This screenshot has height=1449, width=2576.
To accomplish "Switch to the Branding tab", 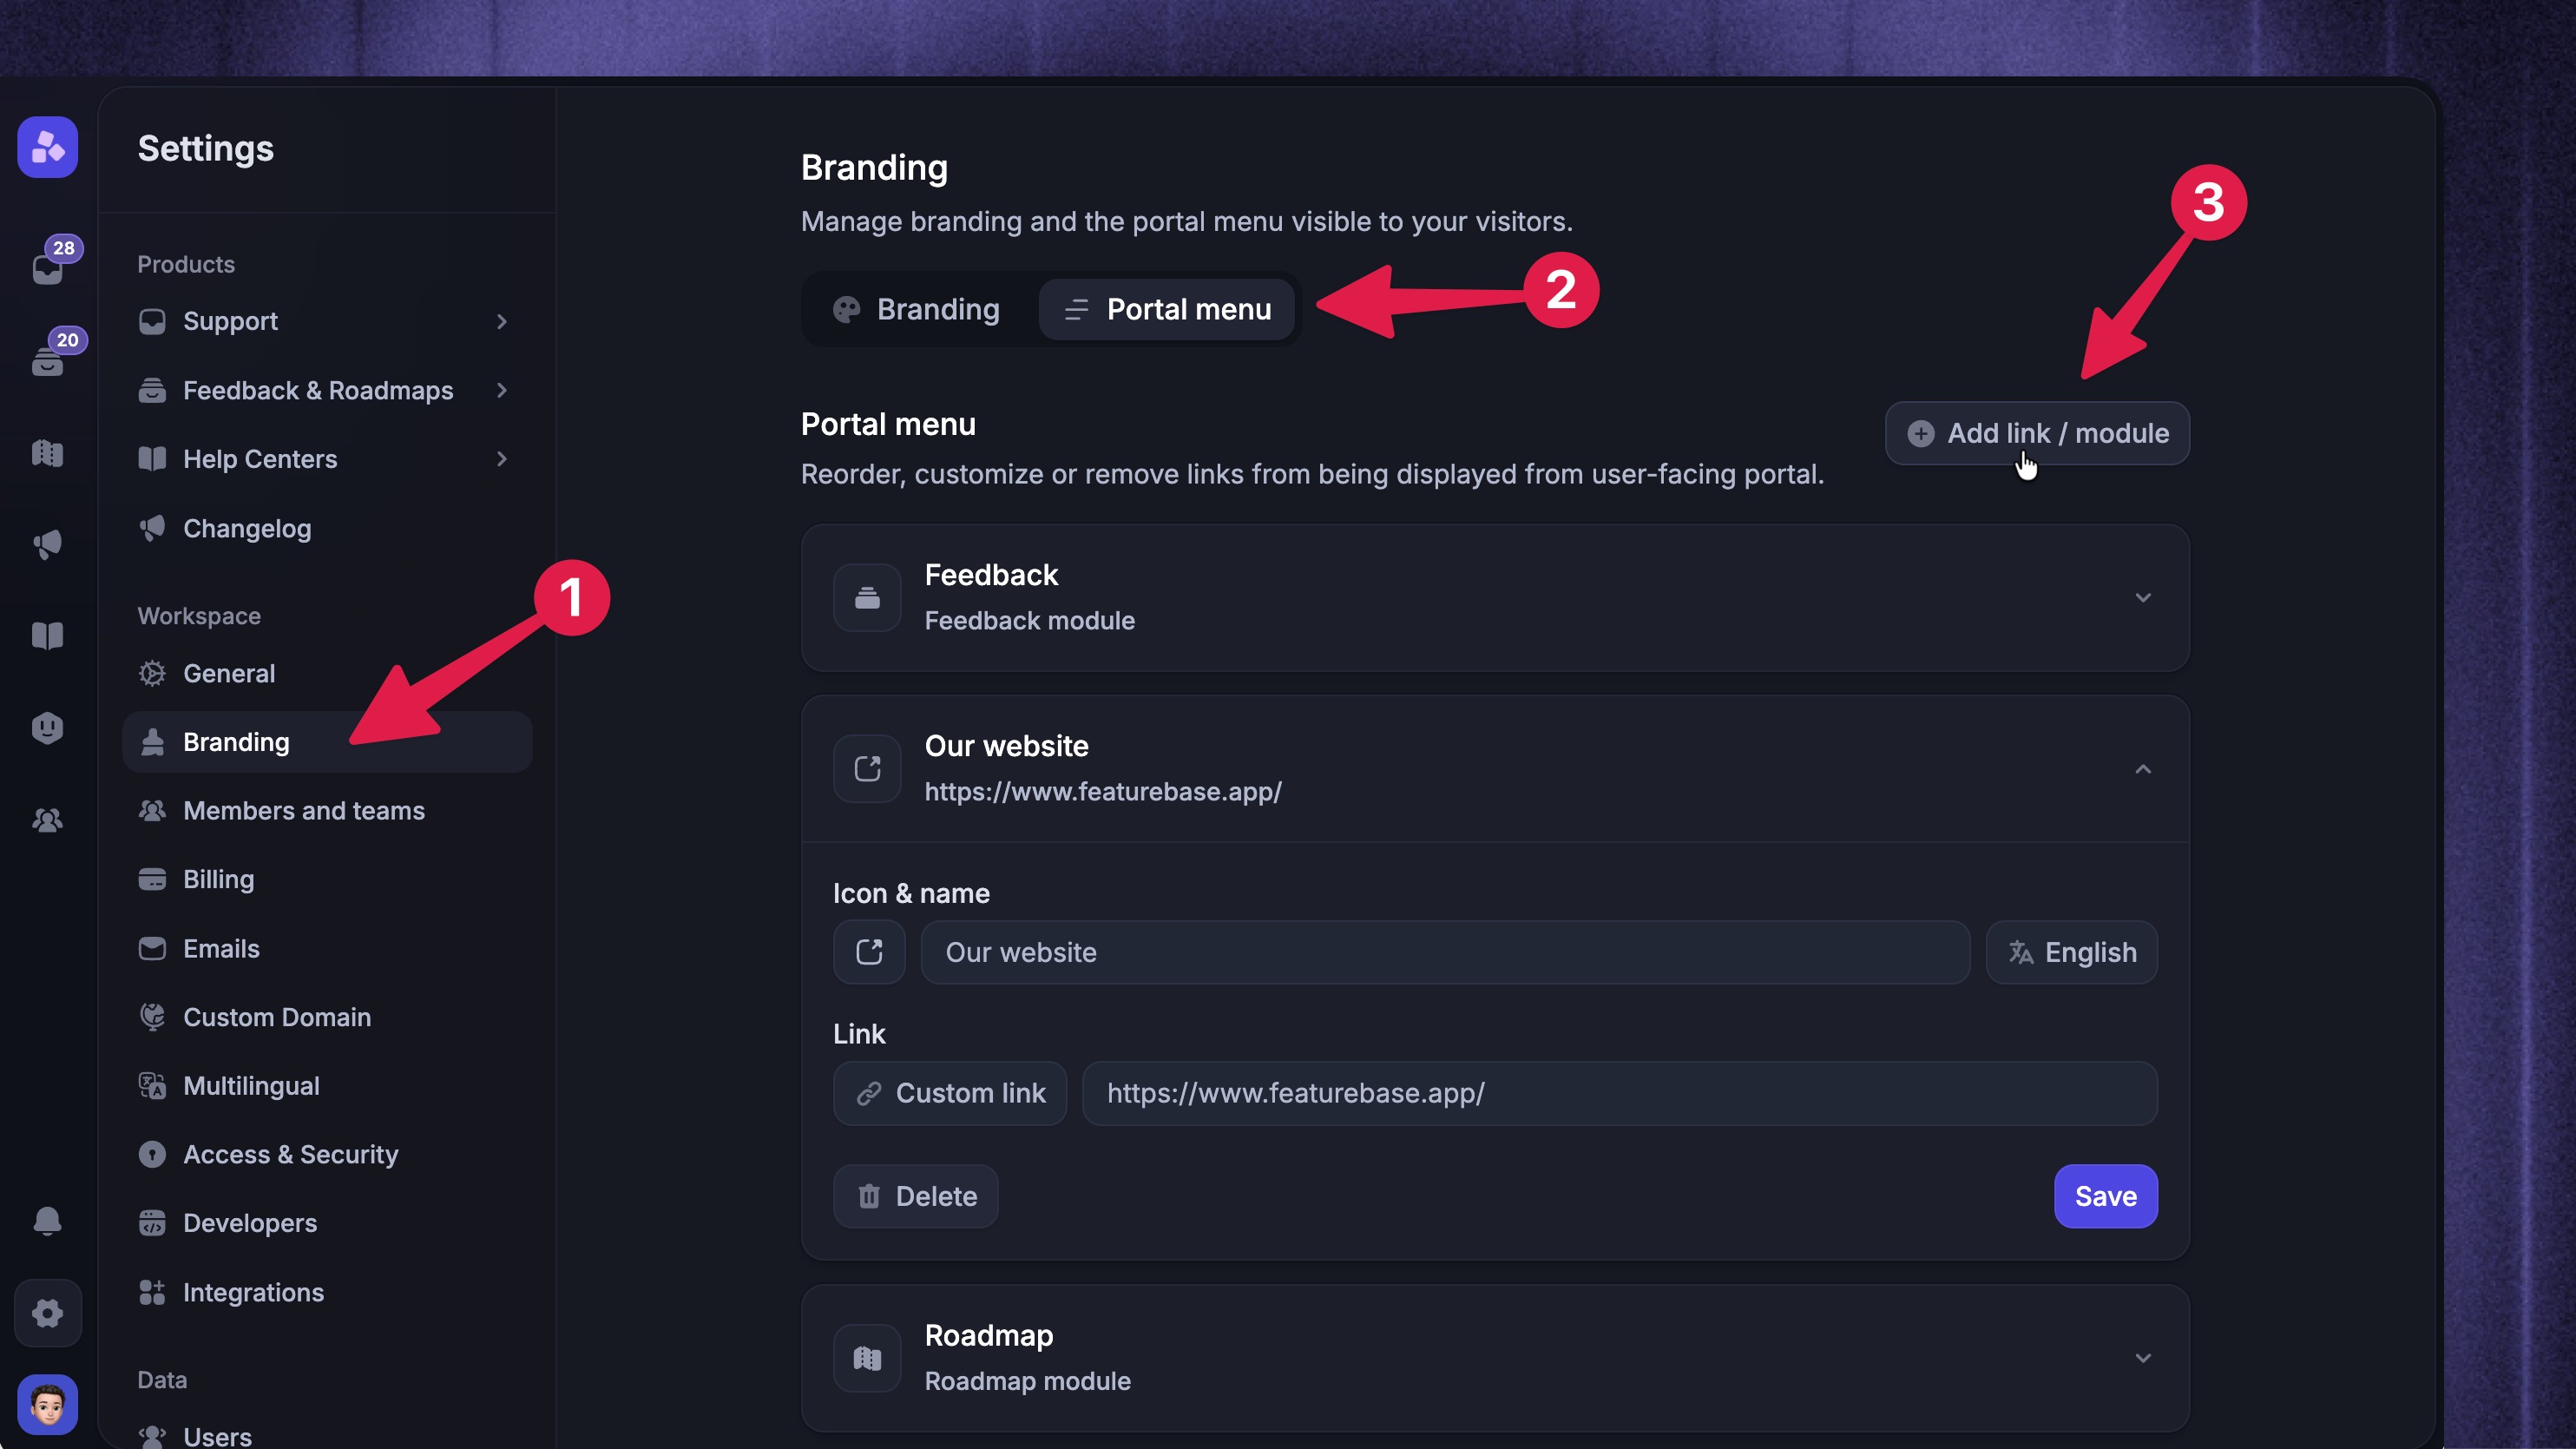I will point(917,309).
